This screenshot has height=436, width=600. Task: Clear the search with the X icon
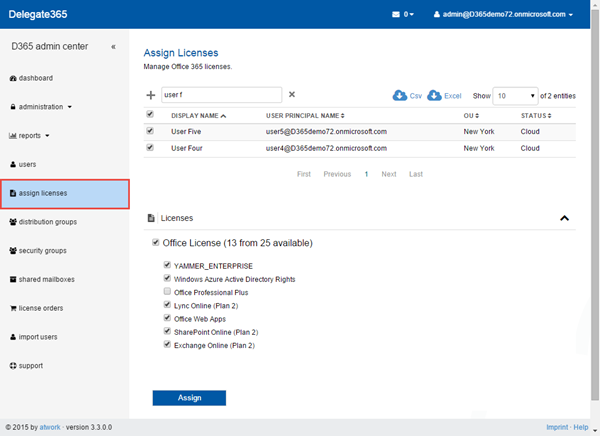292,95
